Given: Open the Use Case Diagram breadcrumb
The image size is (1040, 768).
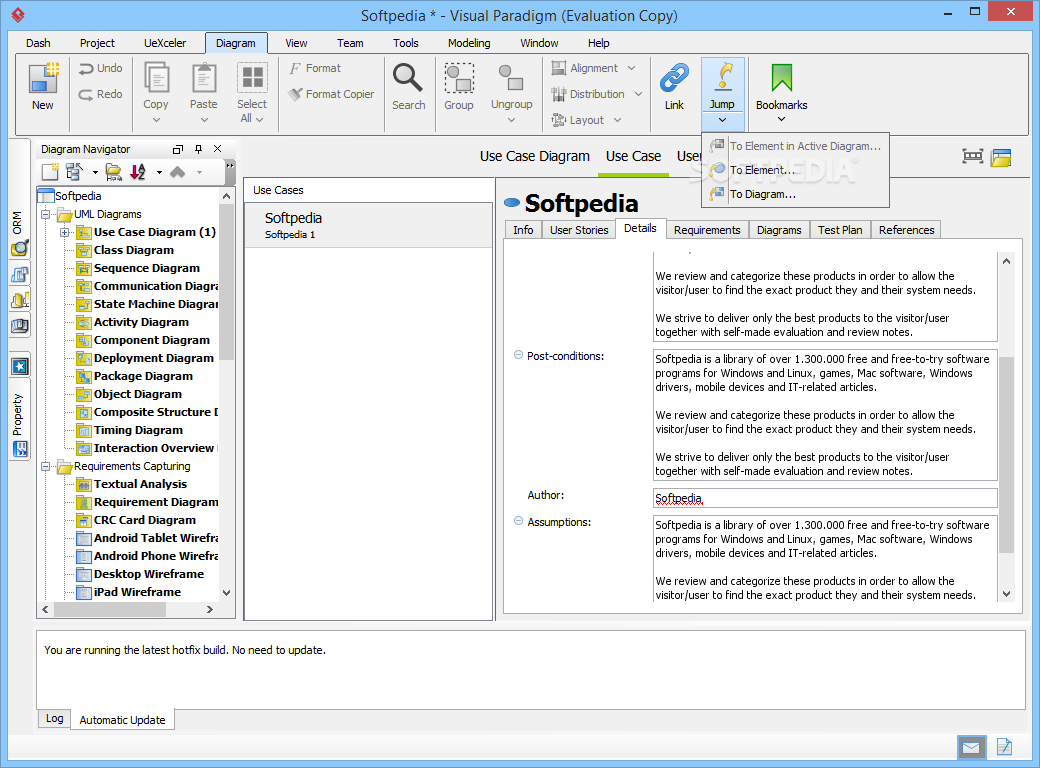Looking at the screenshot, I should [x=535, y=157].
